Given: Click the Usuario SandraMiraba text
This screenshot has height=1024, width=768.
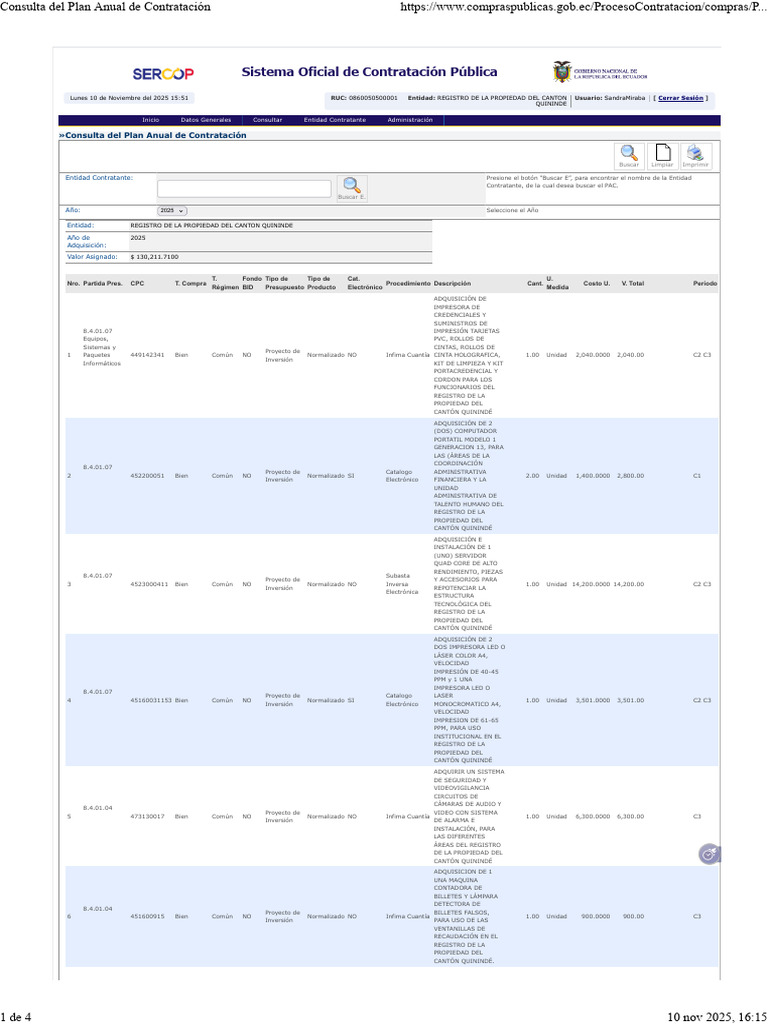Looking at the screenshot, I should pyautogui.click(x=609, y=98).
